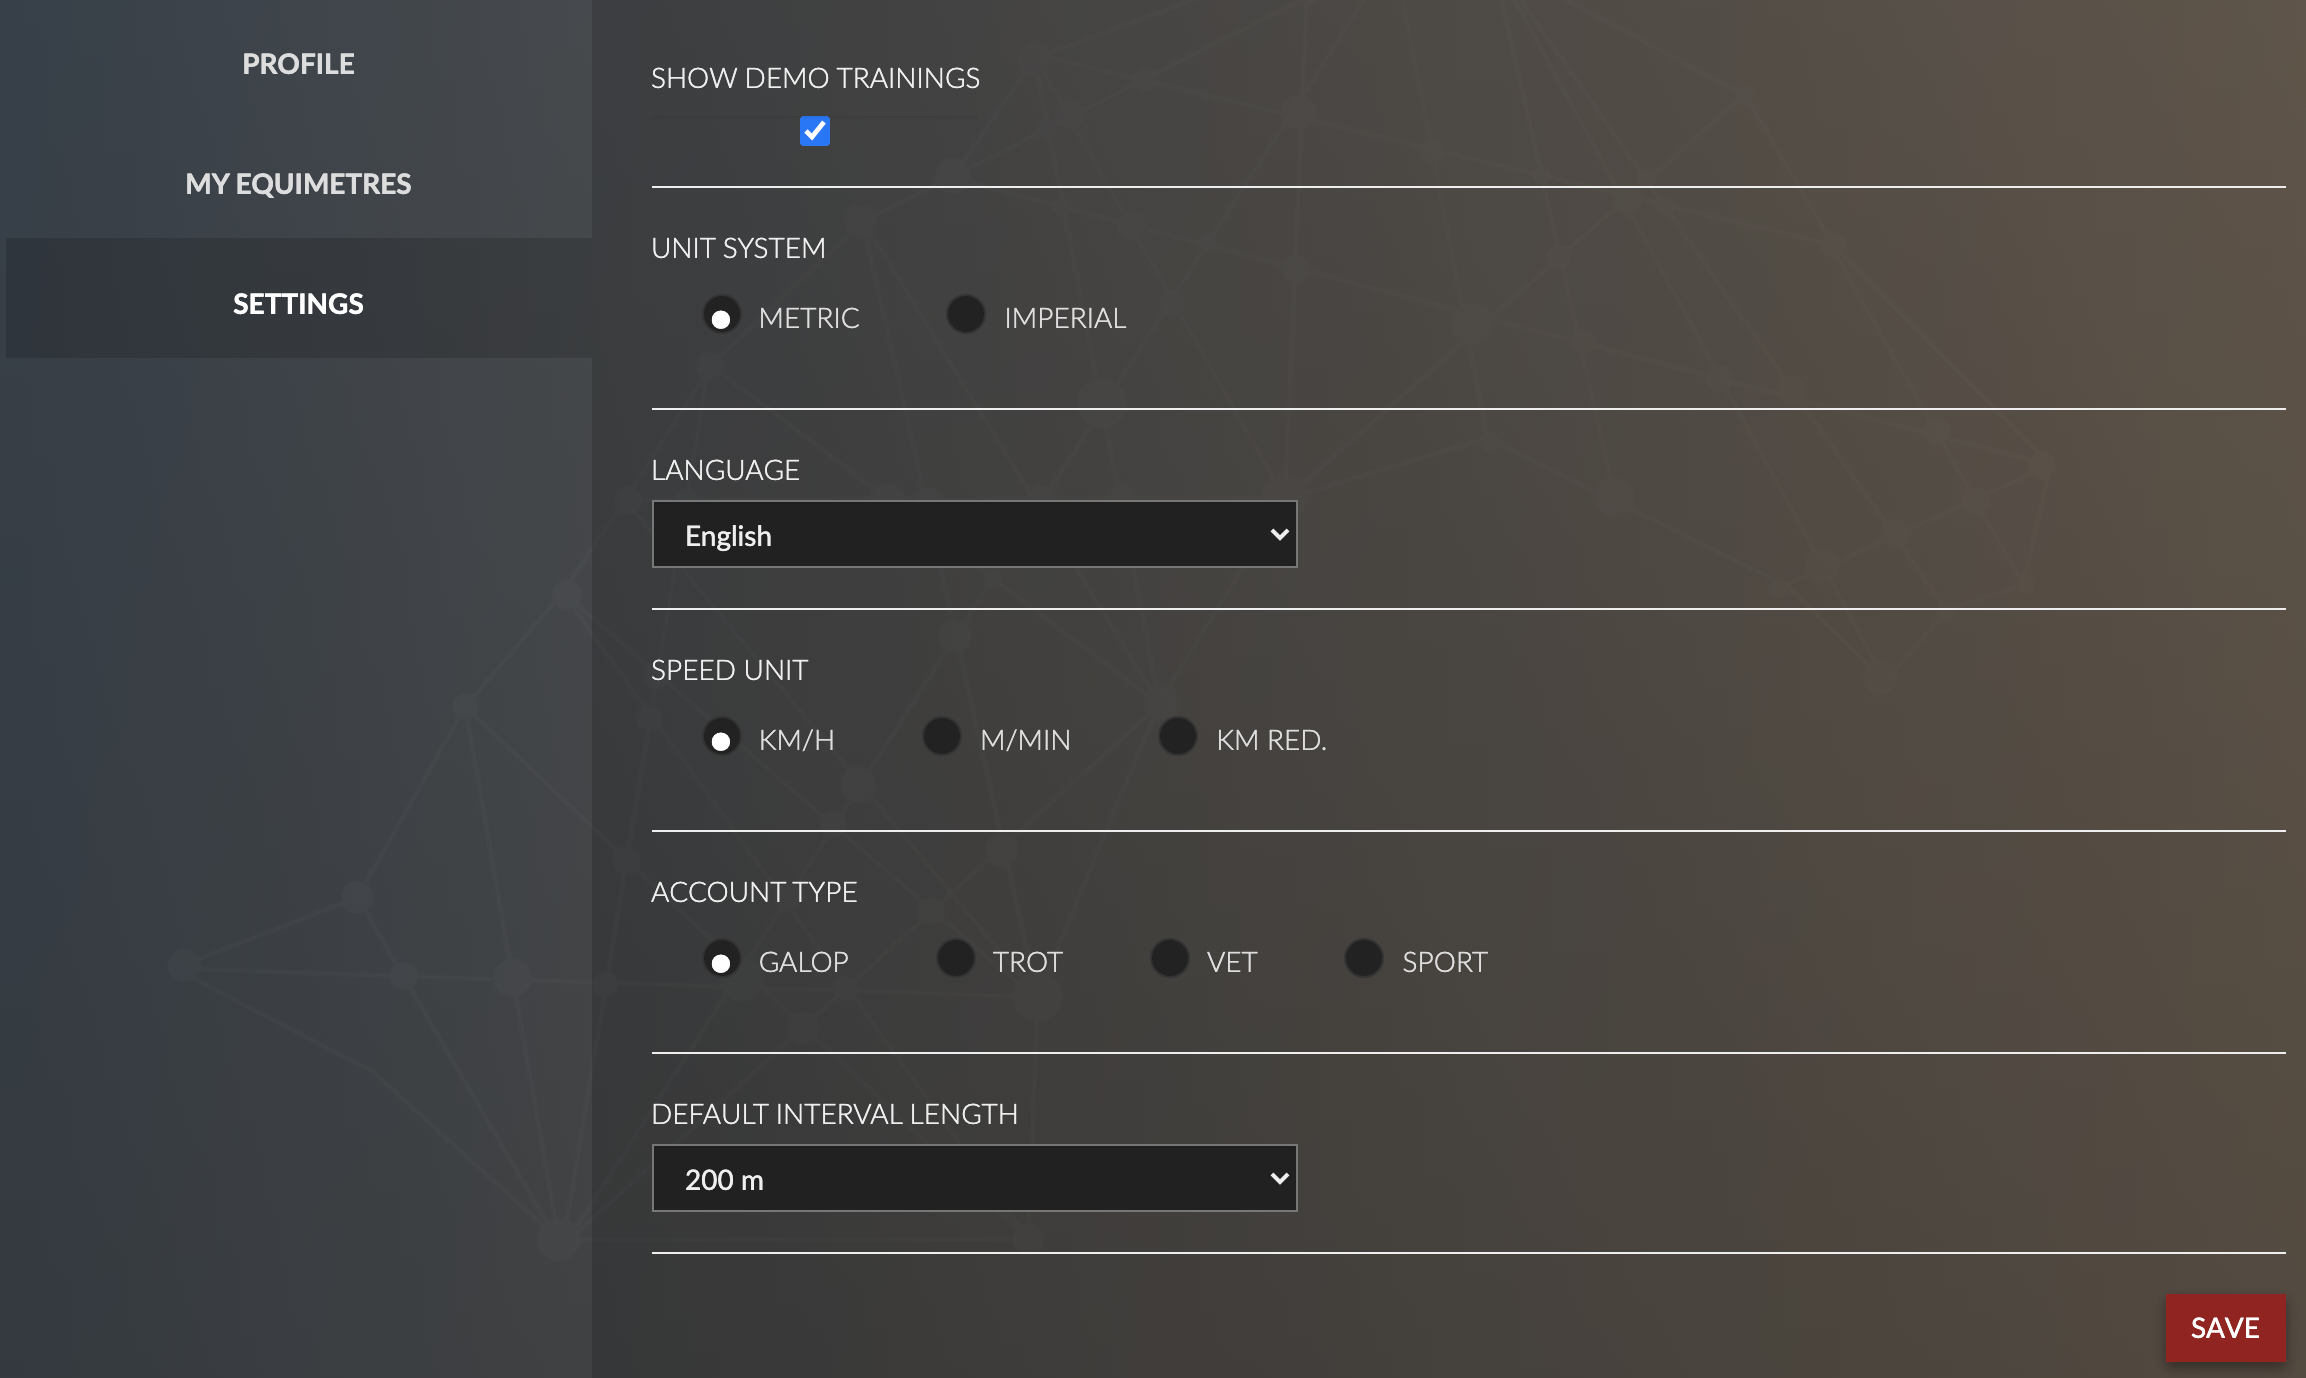Set account type to Vet

pos(1170,959)
